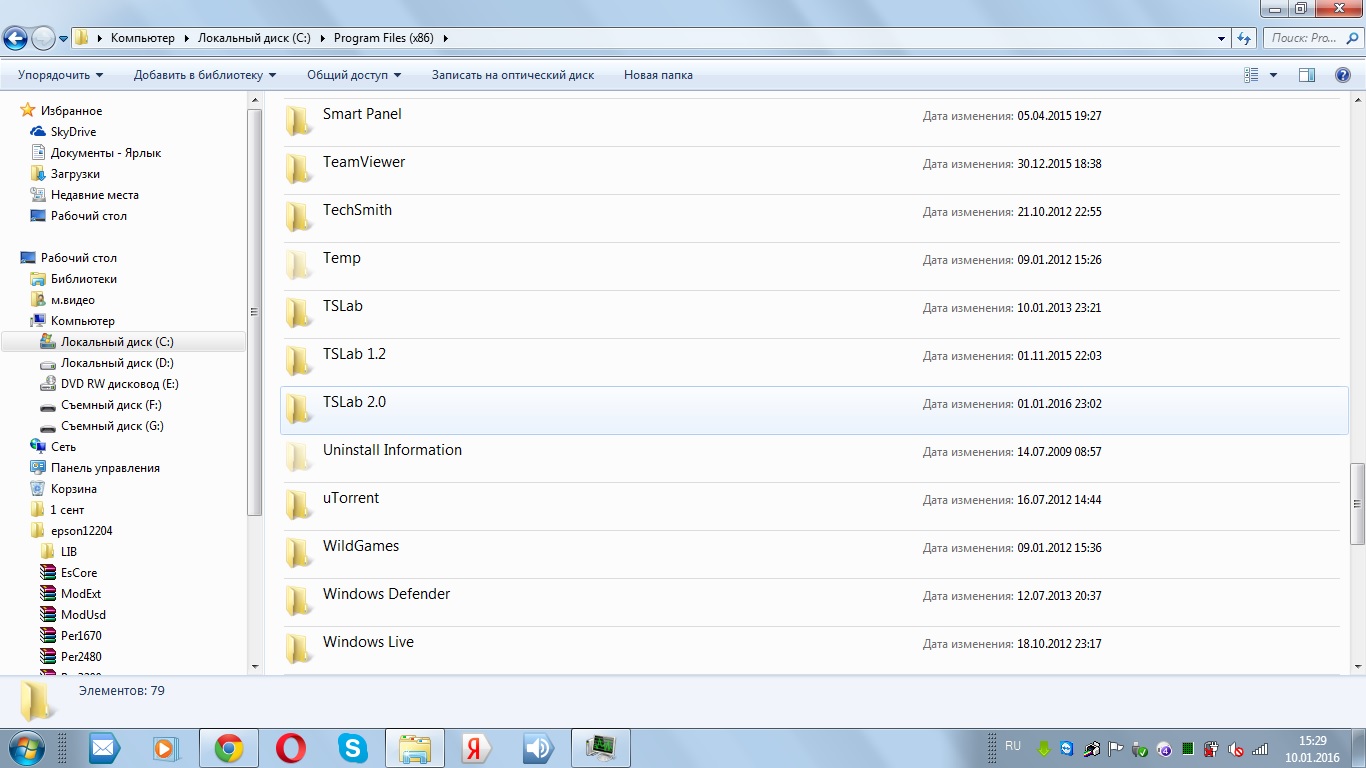The height and width of the screenshot is (768, 1366).
Task: Click the file list vertical scrollbar thumb
Action: coord(1357,504)
